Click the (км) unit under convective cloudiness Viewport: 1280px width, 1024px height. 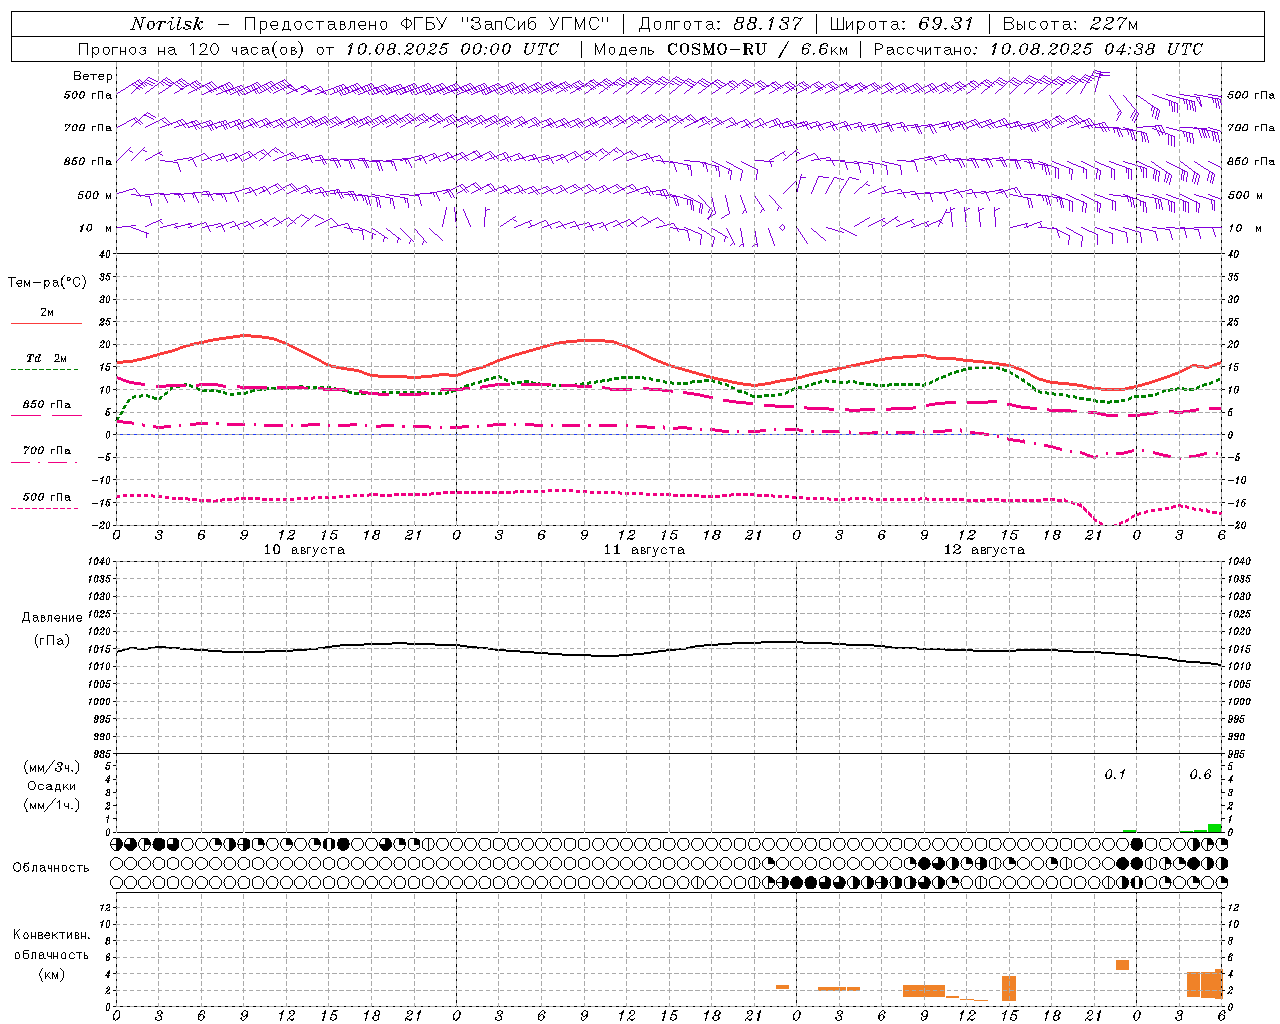tap(52, 974)
